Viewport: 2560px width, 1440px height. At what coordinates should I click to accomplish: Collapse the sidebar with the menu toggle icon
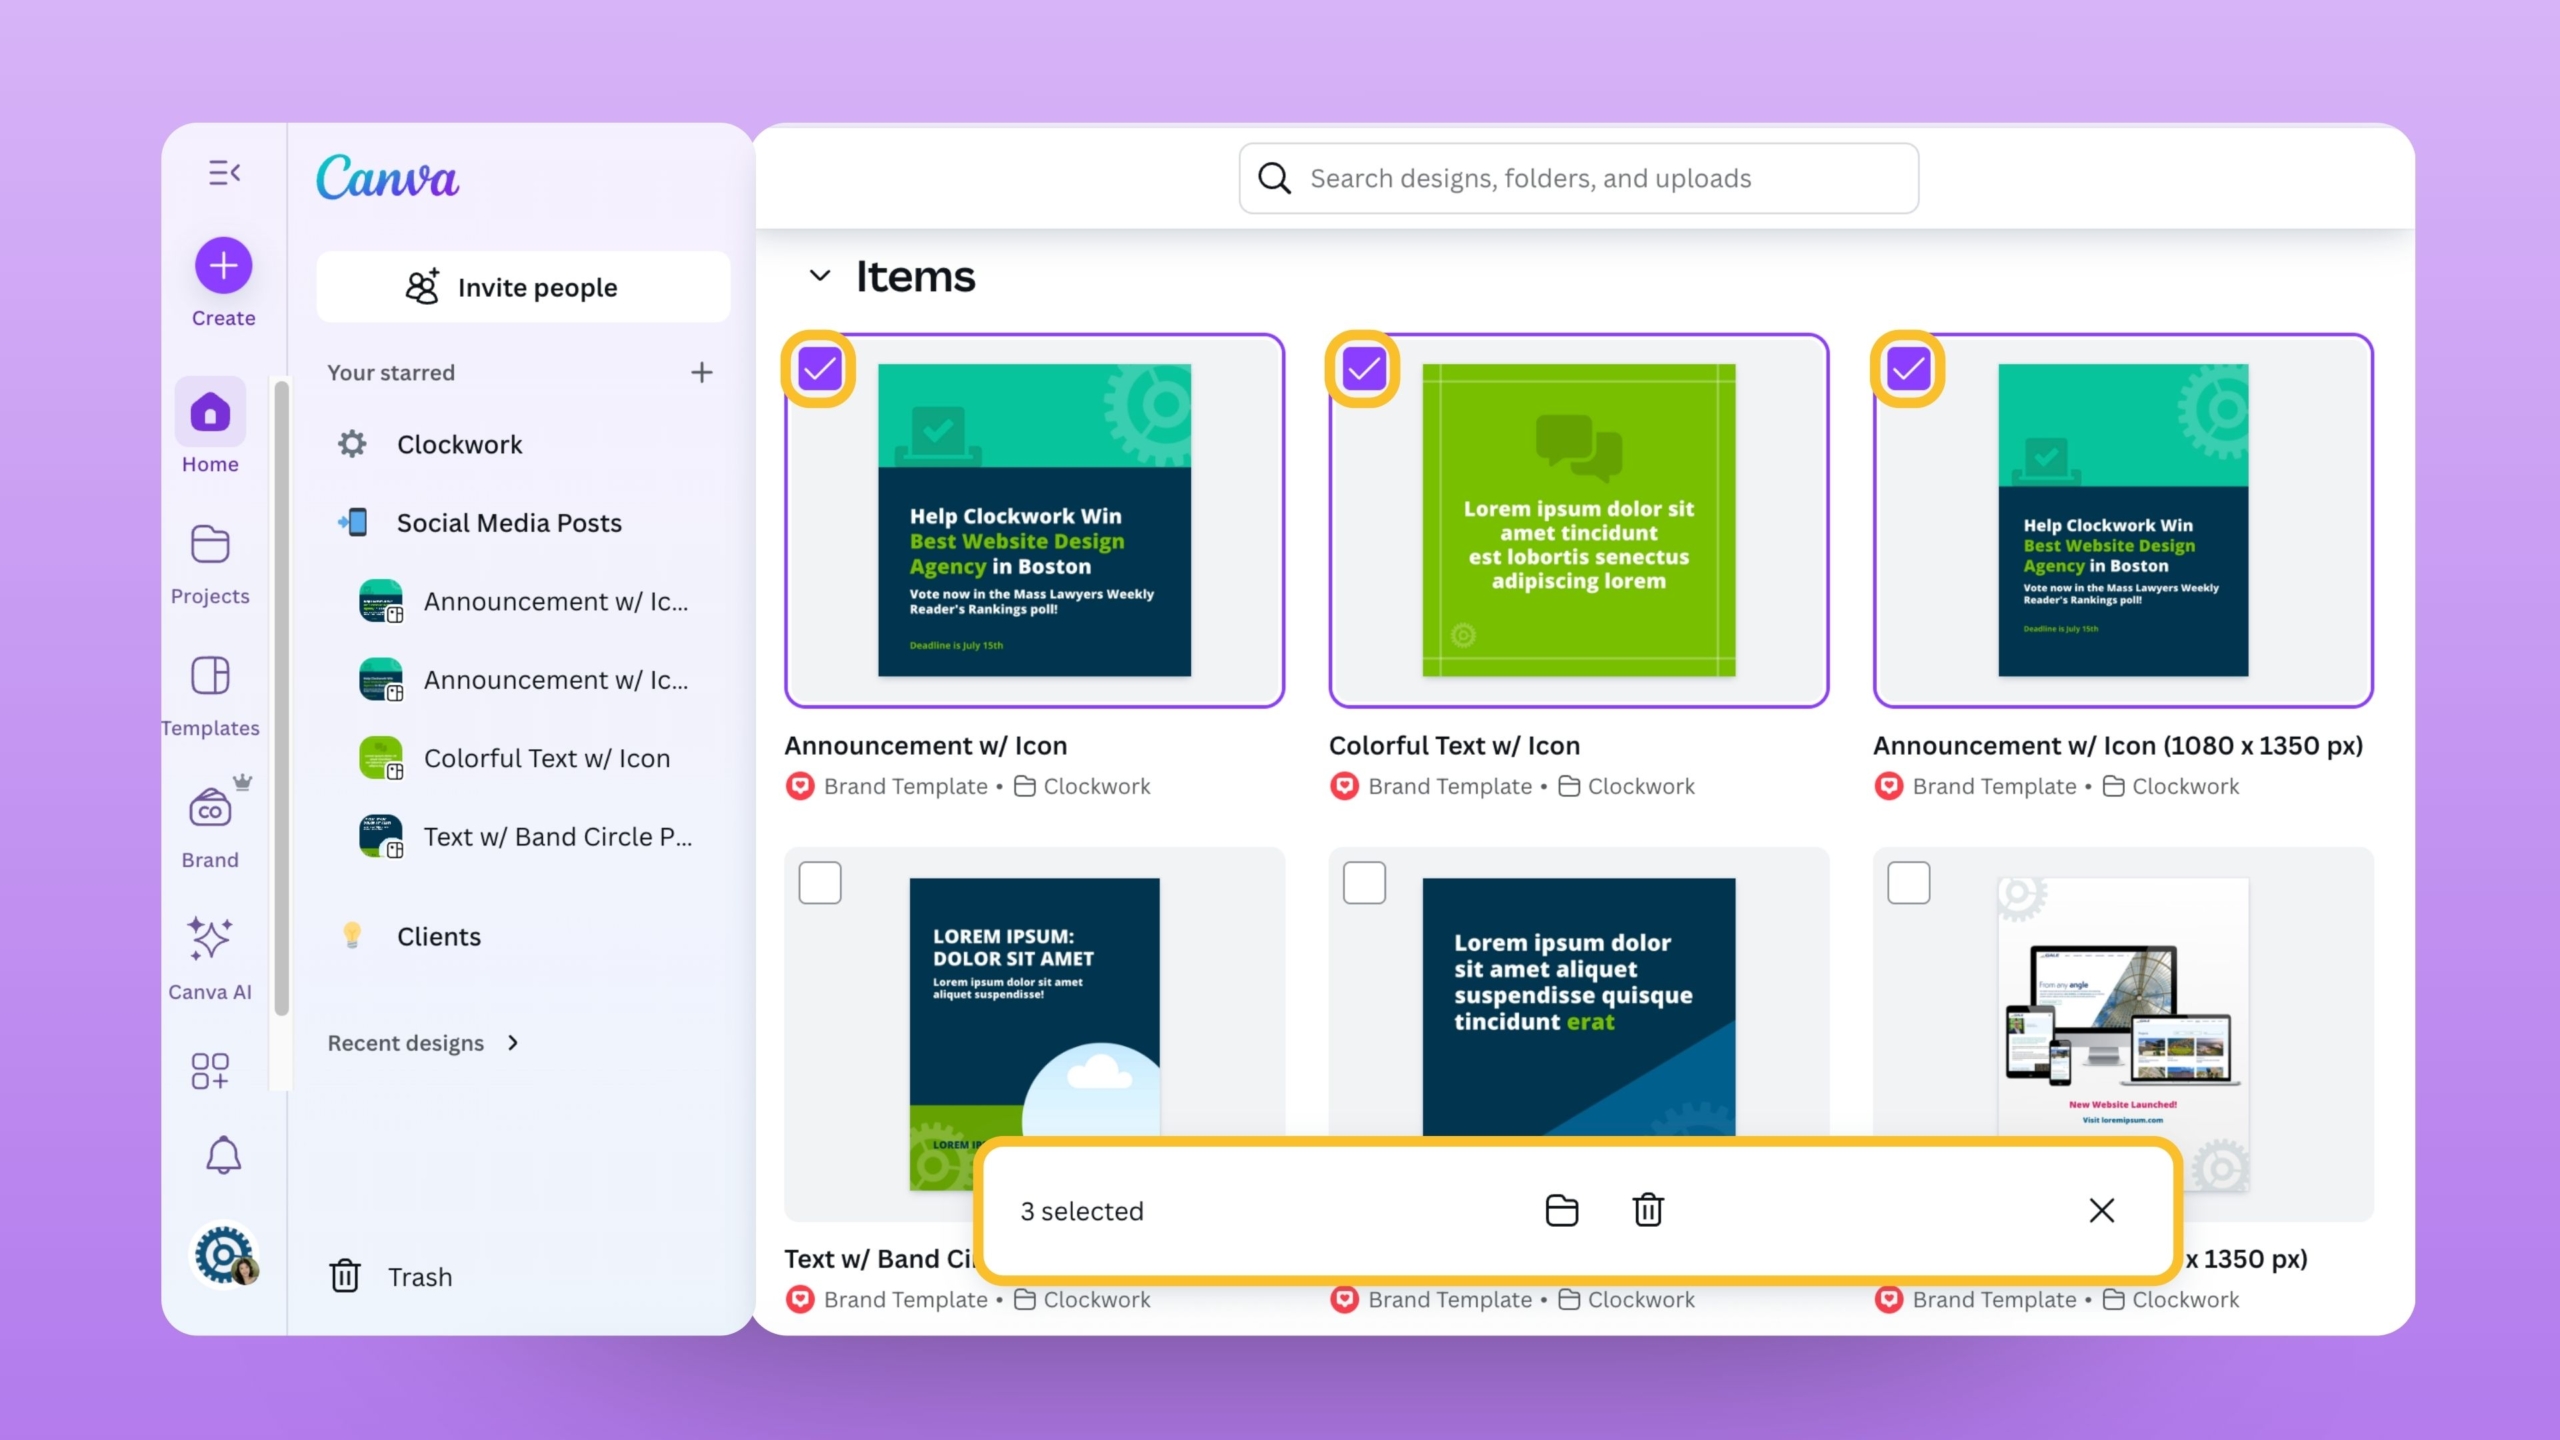pyautogui.click(x=224, y=173)
